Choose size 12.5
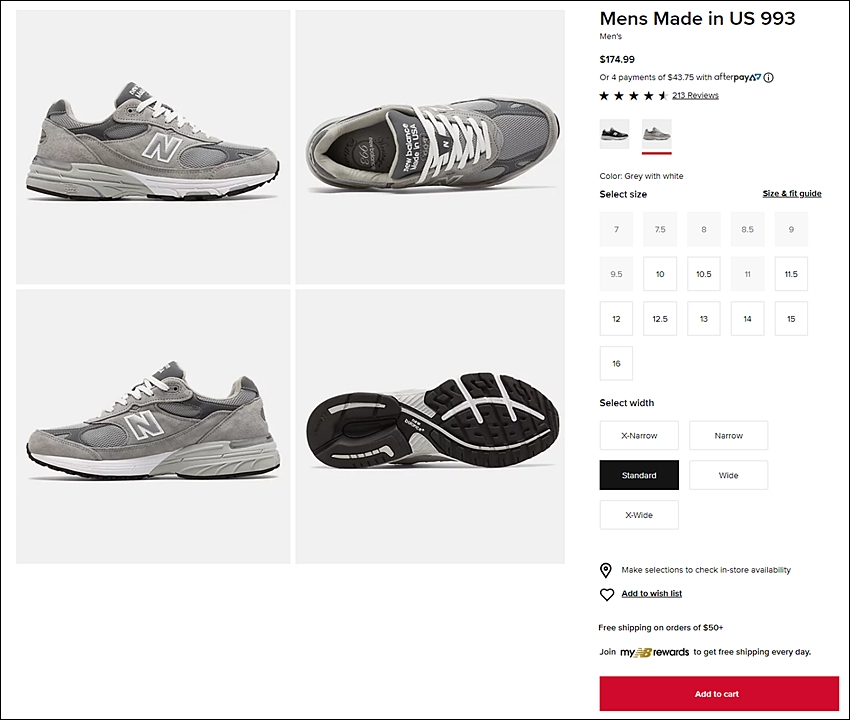This screenshot has width=850, height=720. [660, 319]
